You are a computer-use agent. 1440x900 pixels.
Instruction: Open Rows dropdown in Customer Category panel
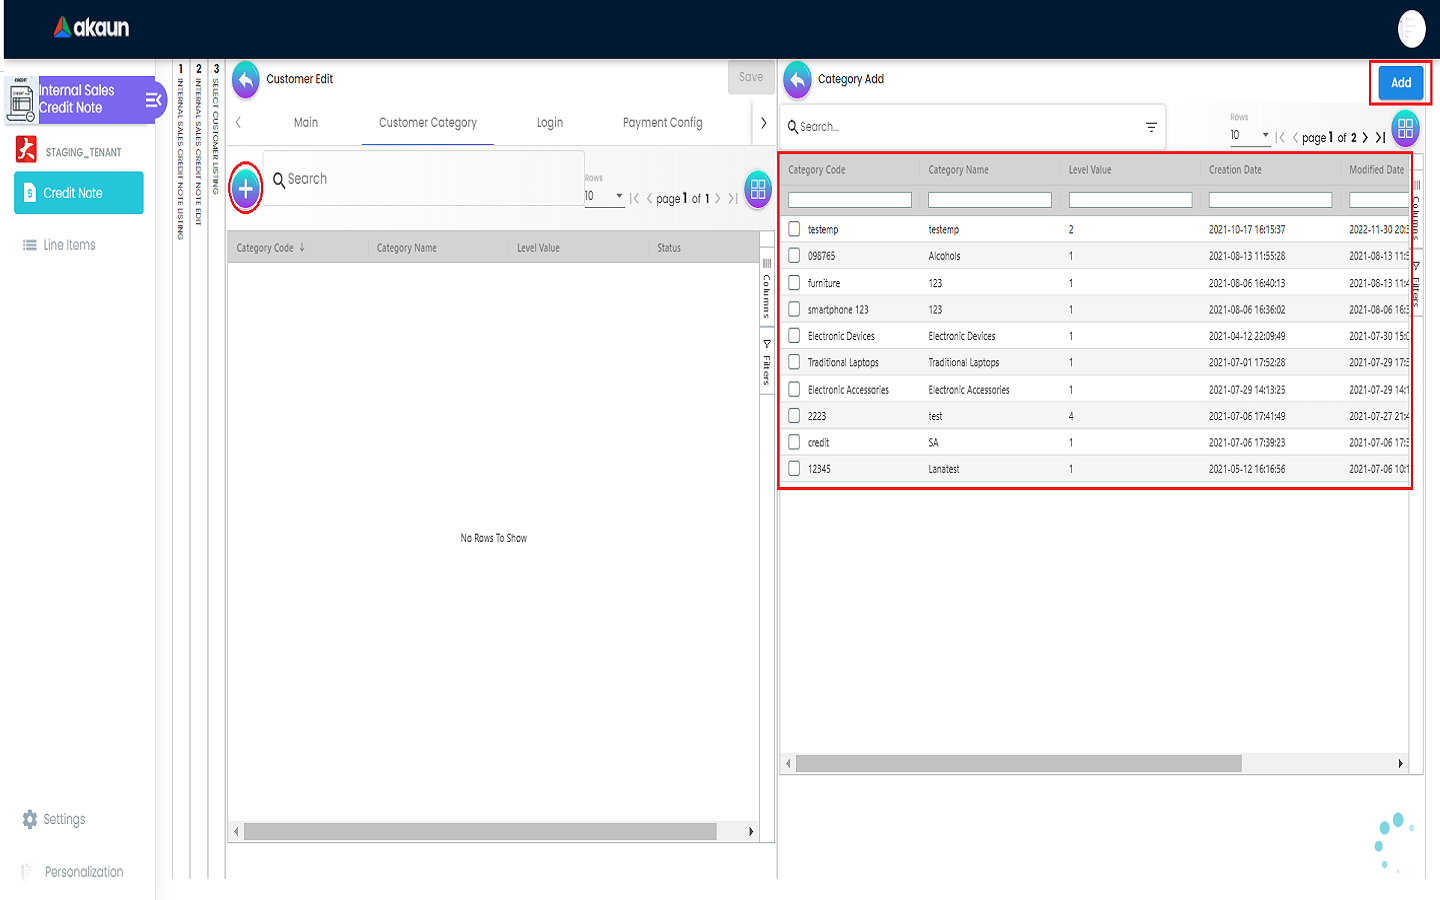click(x=604, y=196)
